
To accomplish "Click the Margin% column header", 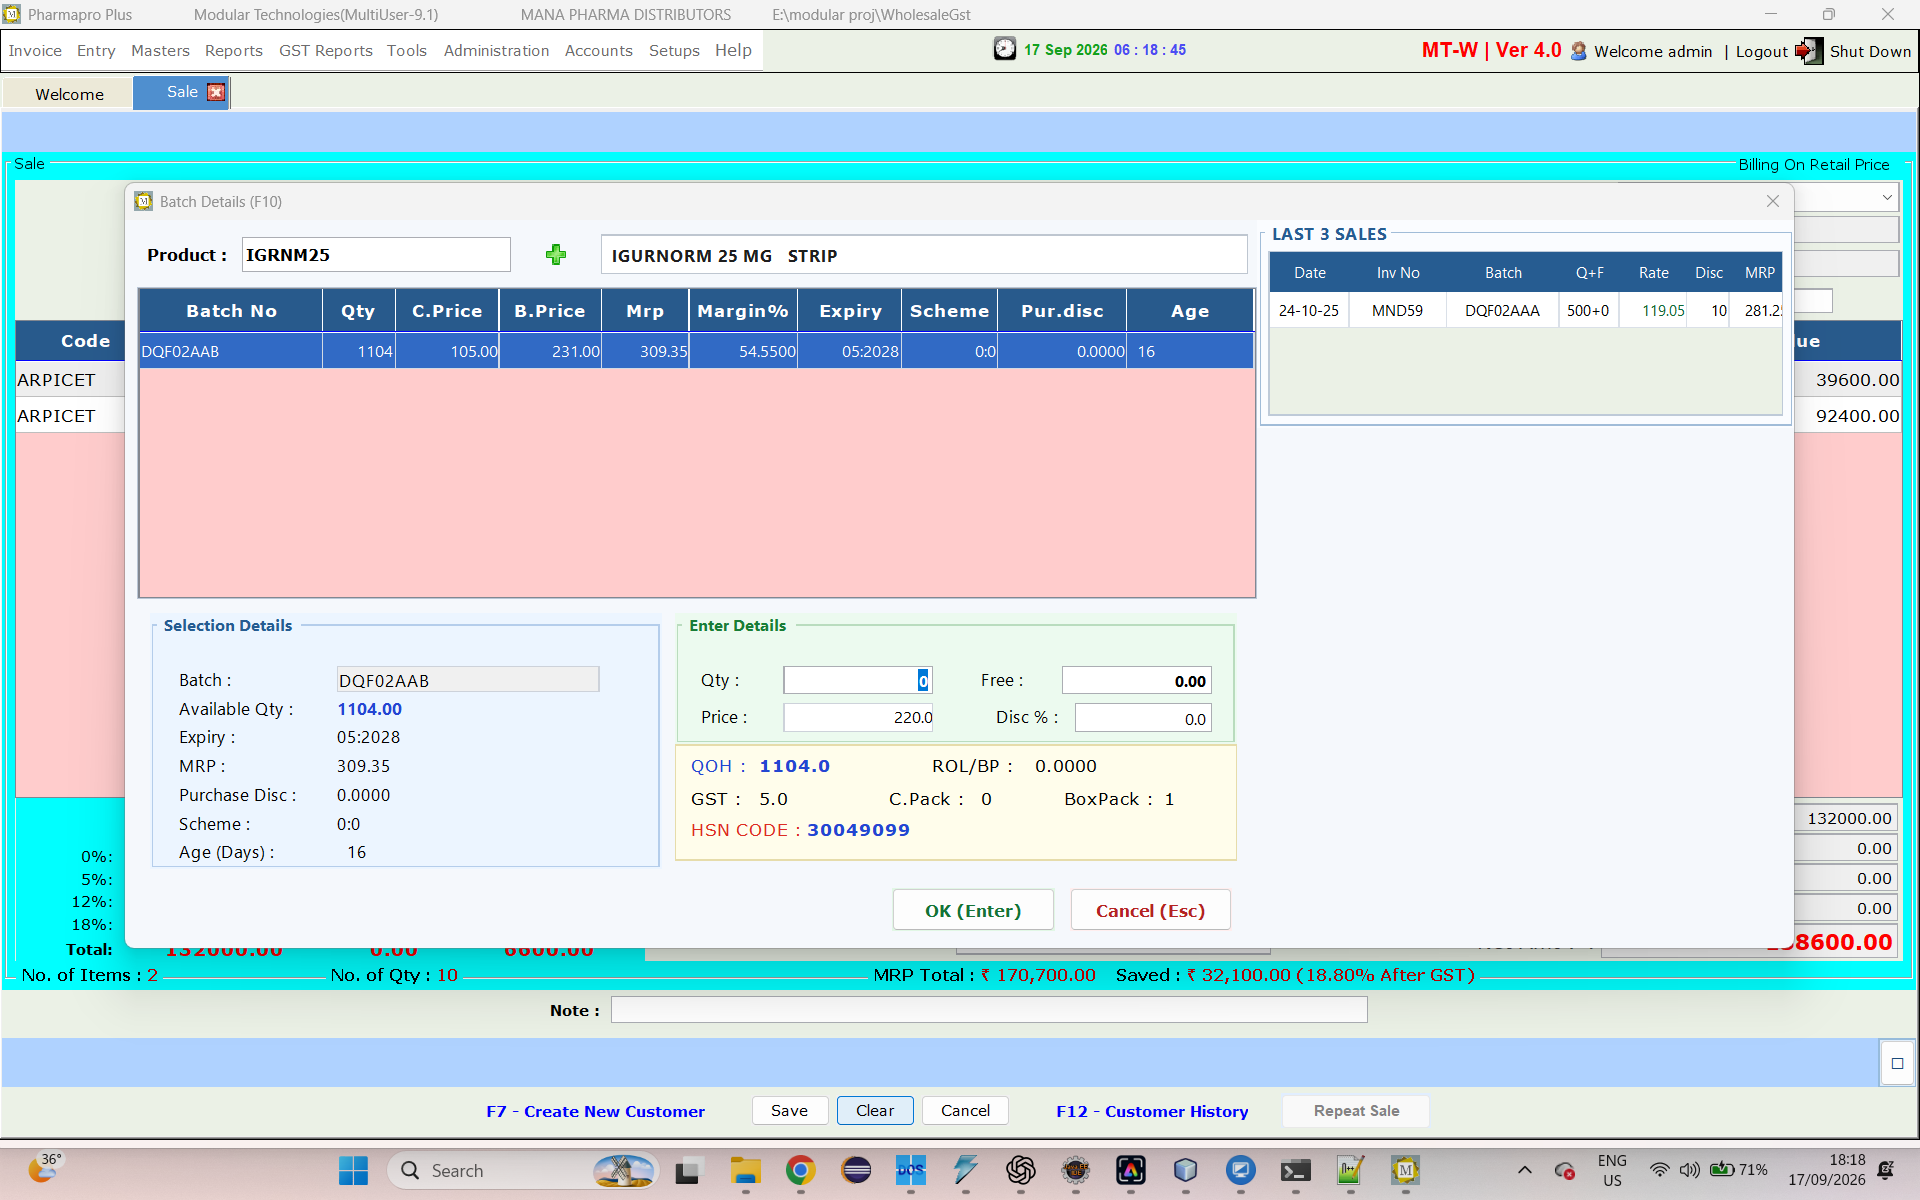I will coord(743,311).
